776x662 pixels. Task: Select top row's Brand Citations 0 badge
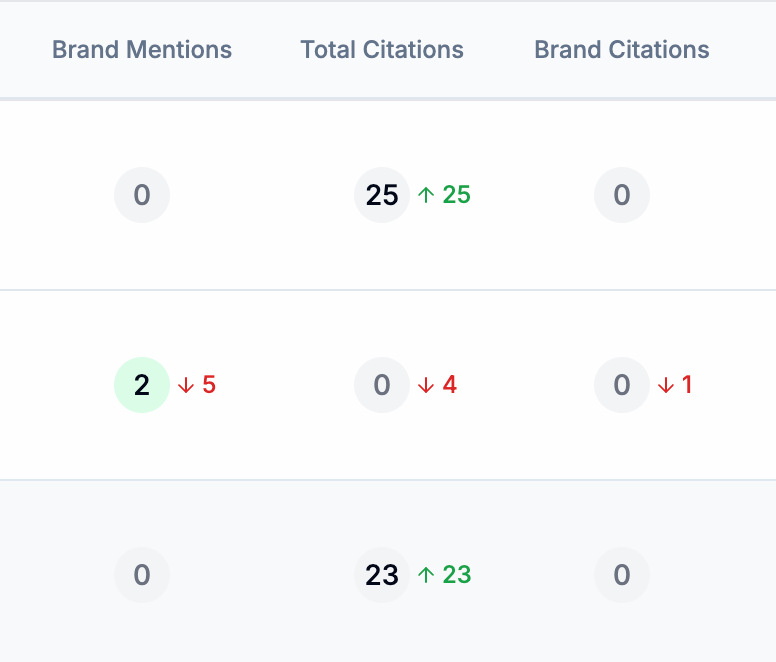click(x=622, y=195)
